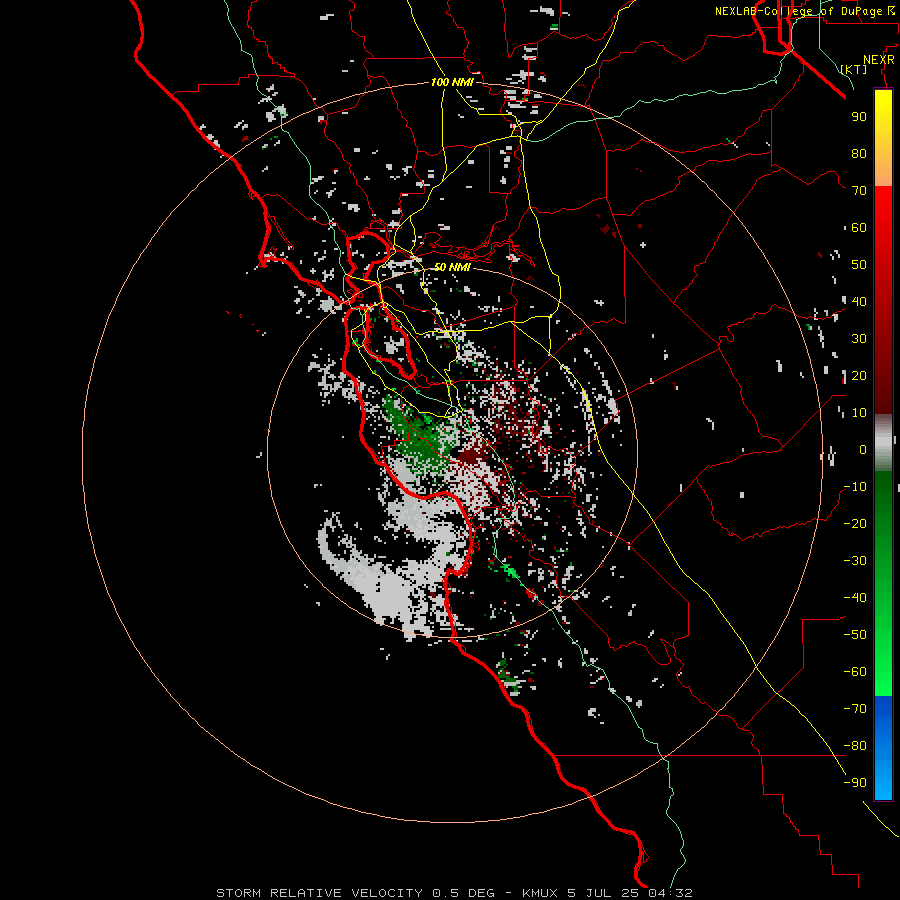Click the "[KT]" units label

point(854,69)
